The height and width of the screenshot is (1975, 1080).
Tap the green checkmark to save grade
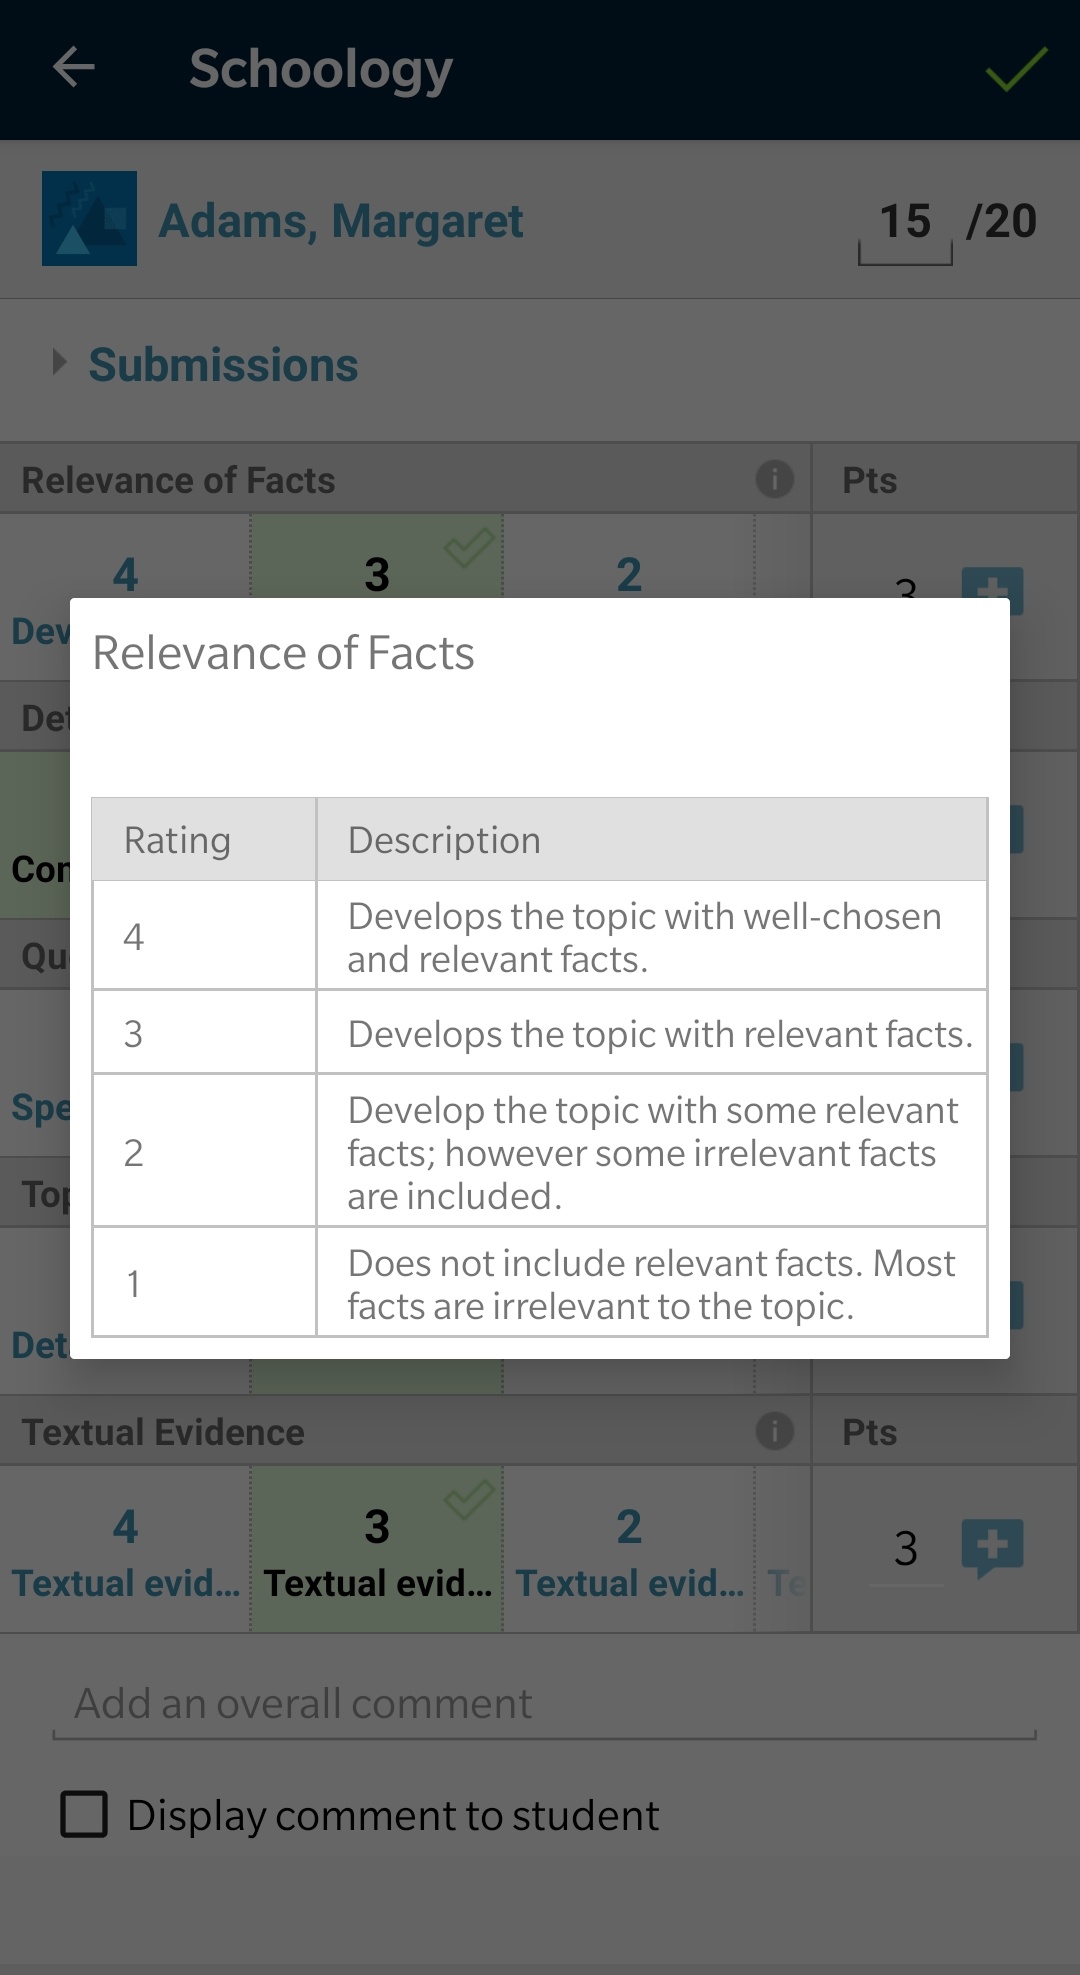click(x=1016, y=69)
